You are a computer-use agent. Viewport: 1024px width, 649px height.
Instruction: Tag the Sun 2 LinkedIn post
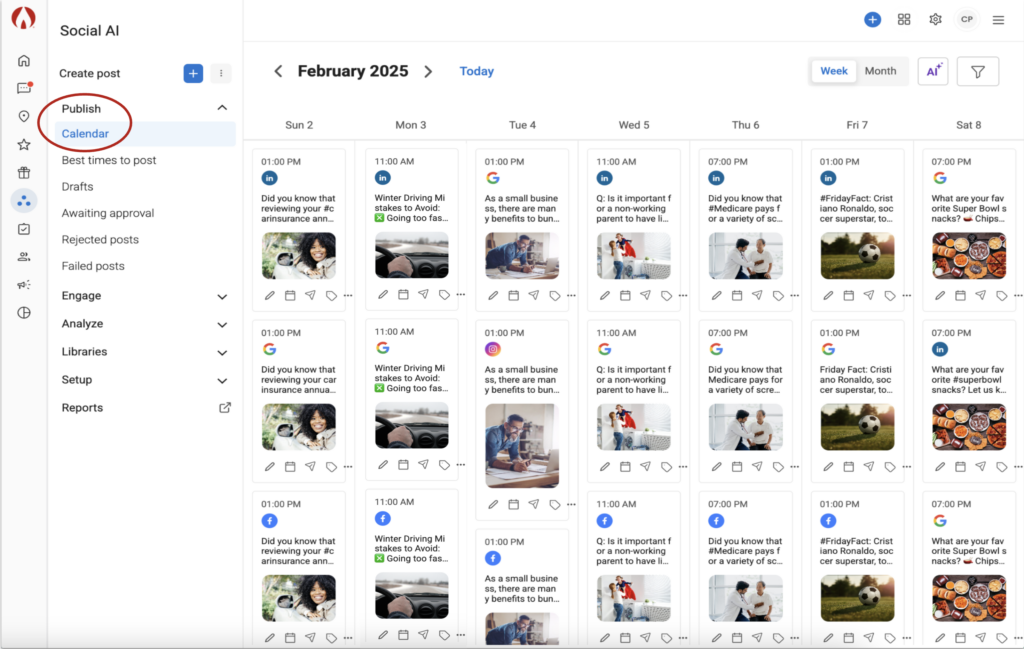(x=331, y=296)
